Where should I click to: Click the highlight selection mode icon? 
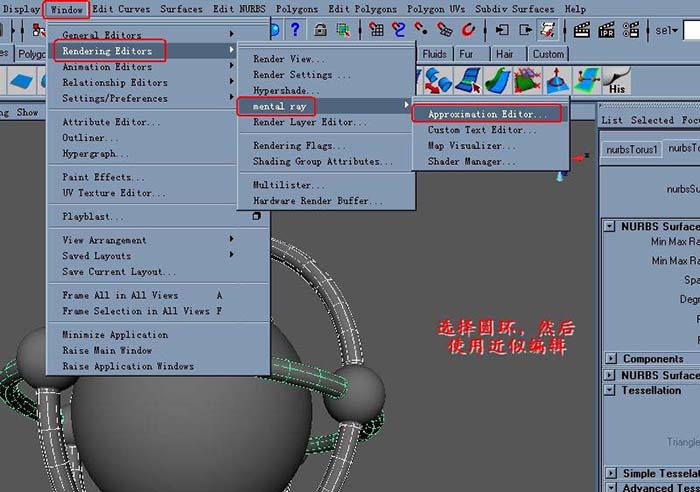point(343,30)
